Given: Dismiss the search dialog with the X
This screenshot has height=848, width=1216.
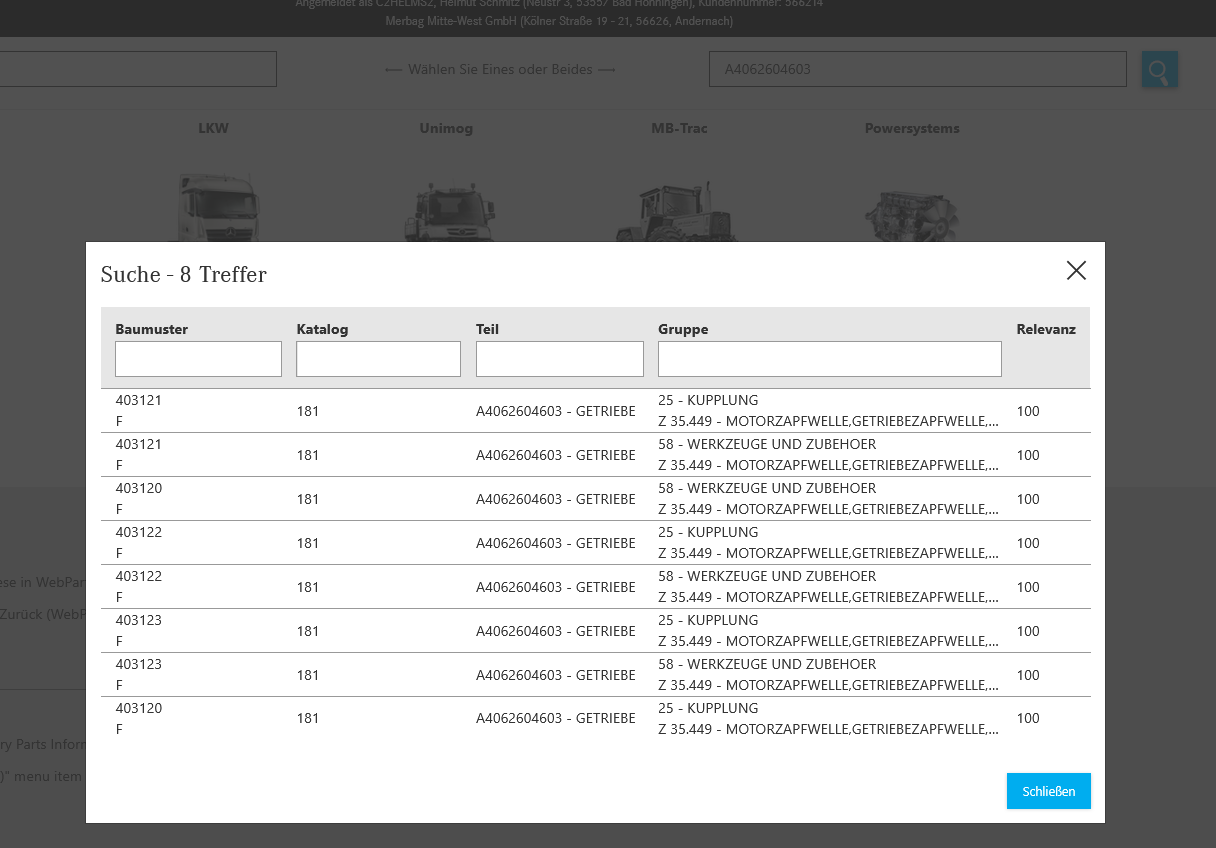Looking at the screenshot, I should pyautogui.click(x=1076, y=270).
